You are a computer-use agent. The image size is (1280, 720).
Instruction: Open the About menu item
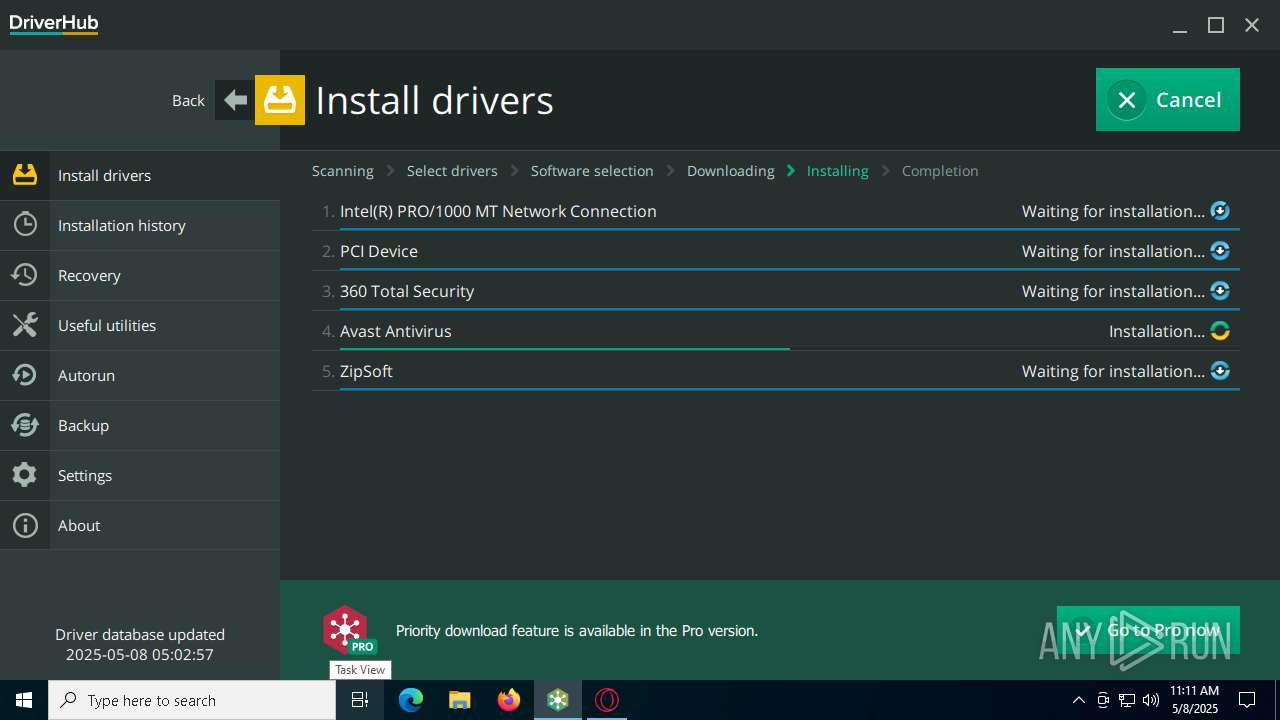(140, 525)
